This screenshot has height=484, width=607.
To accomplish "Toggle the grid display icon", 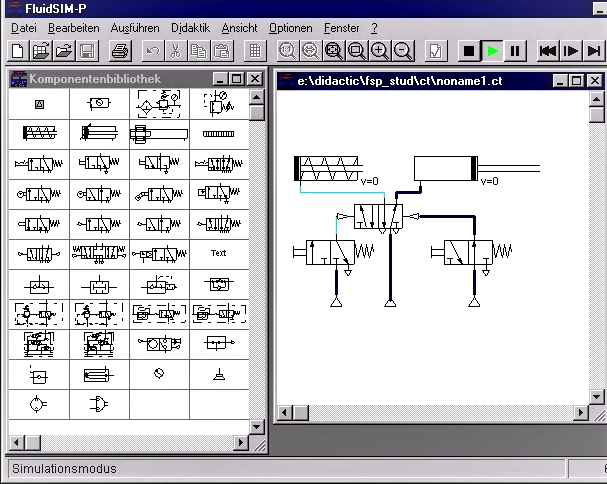I will pos(255,51).
